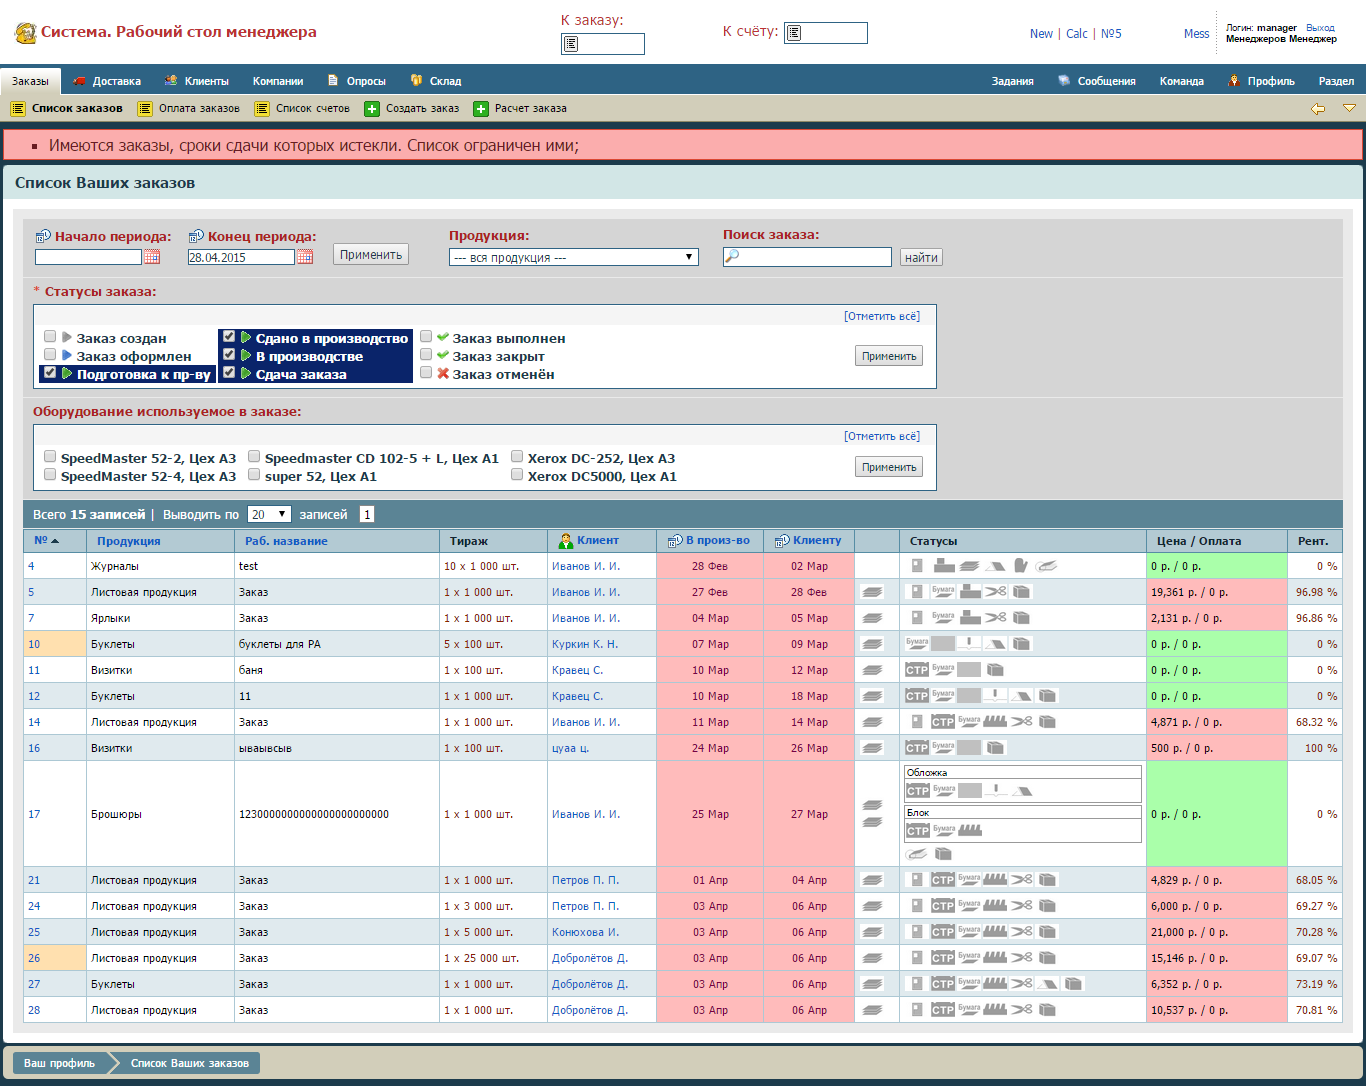The width and height of the screenshot is (1366, 1086).
Task: Open client link Куркин К. Н.
Action: coord(585,644)
